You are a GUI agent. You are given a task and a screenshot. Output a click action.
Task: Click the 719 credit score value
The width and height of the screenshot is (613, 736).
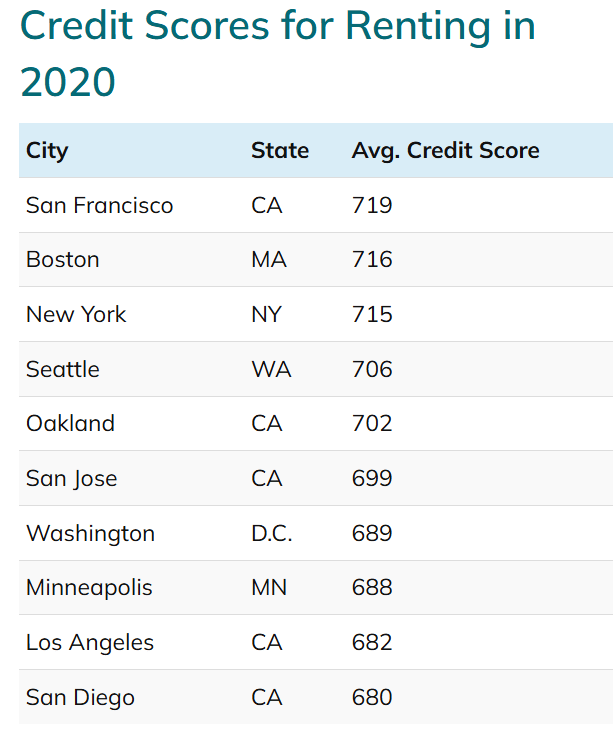coord(372,206)
